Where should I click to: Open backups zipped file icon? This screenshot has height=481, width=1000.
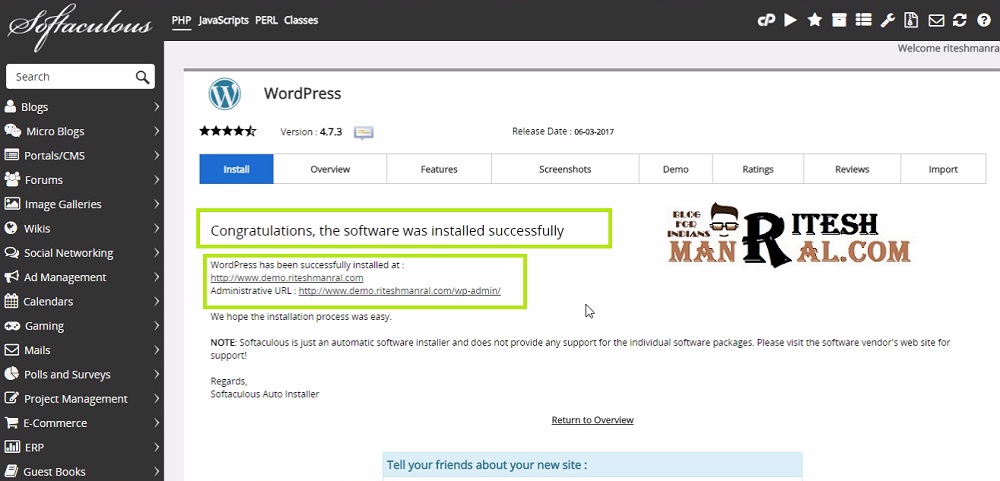coord(911,20)
